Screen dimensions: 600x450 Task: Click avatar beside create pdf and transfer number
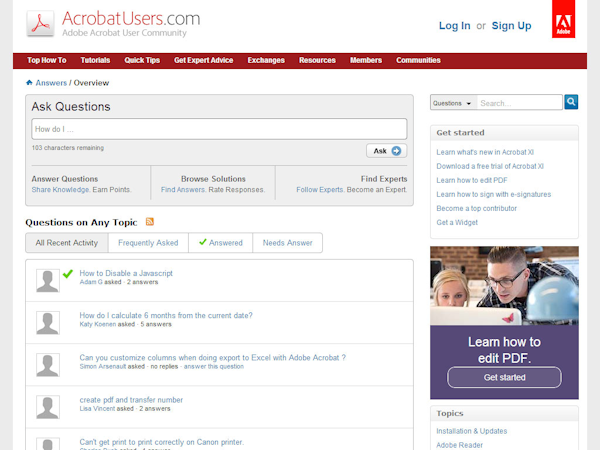point(47,407)
